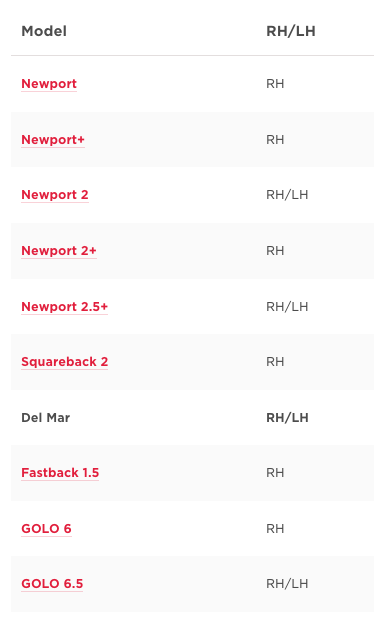Screen dimensions: 374x618
Task: Click Fastback 1.5's RH value
Action: click(275, 473)
